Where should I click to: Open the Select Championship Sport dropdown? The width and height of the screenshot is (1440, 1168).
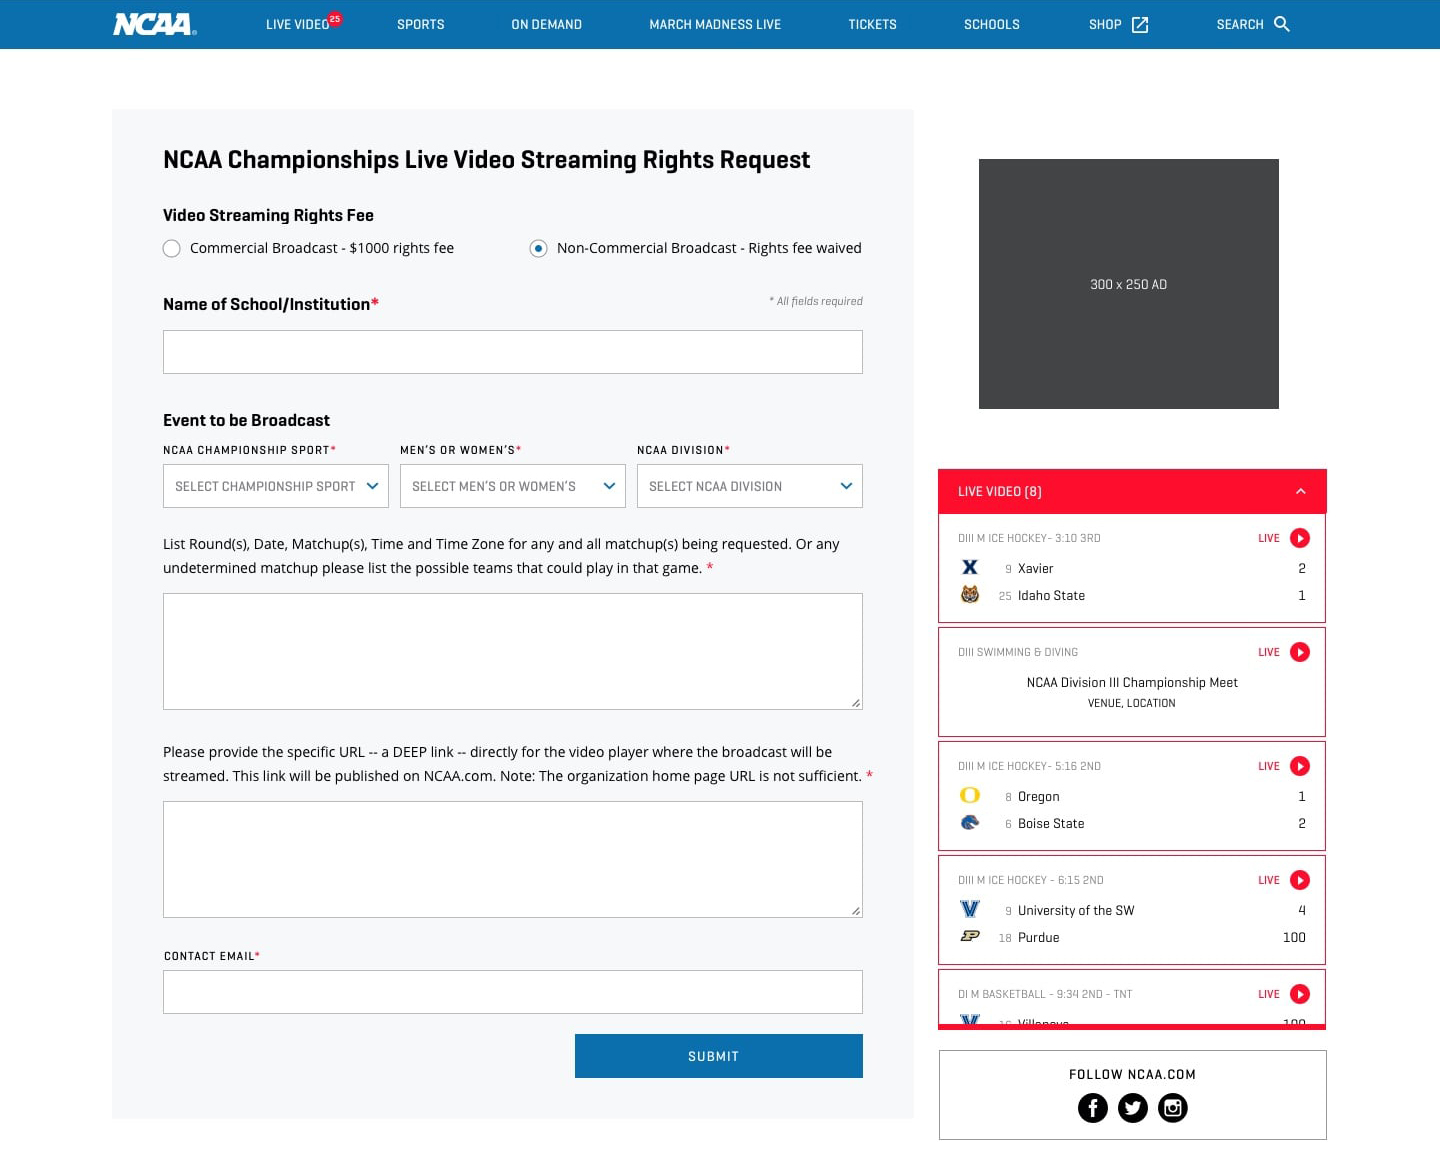(x=275, y=486)
